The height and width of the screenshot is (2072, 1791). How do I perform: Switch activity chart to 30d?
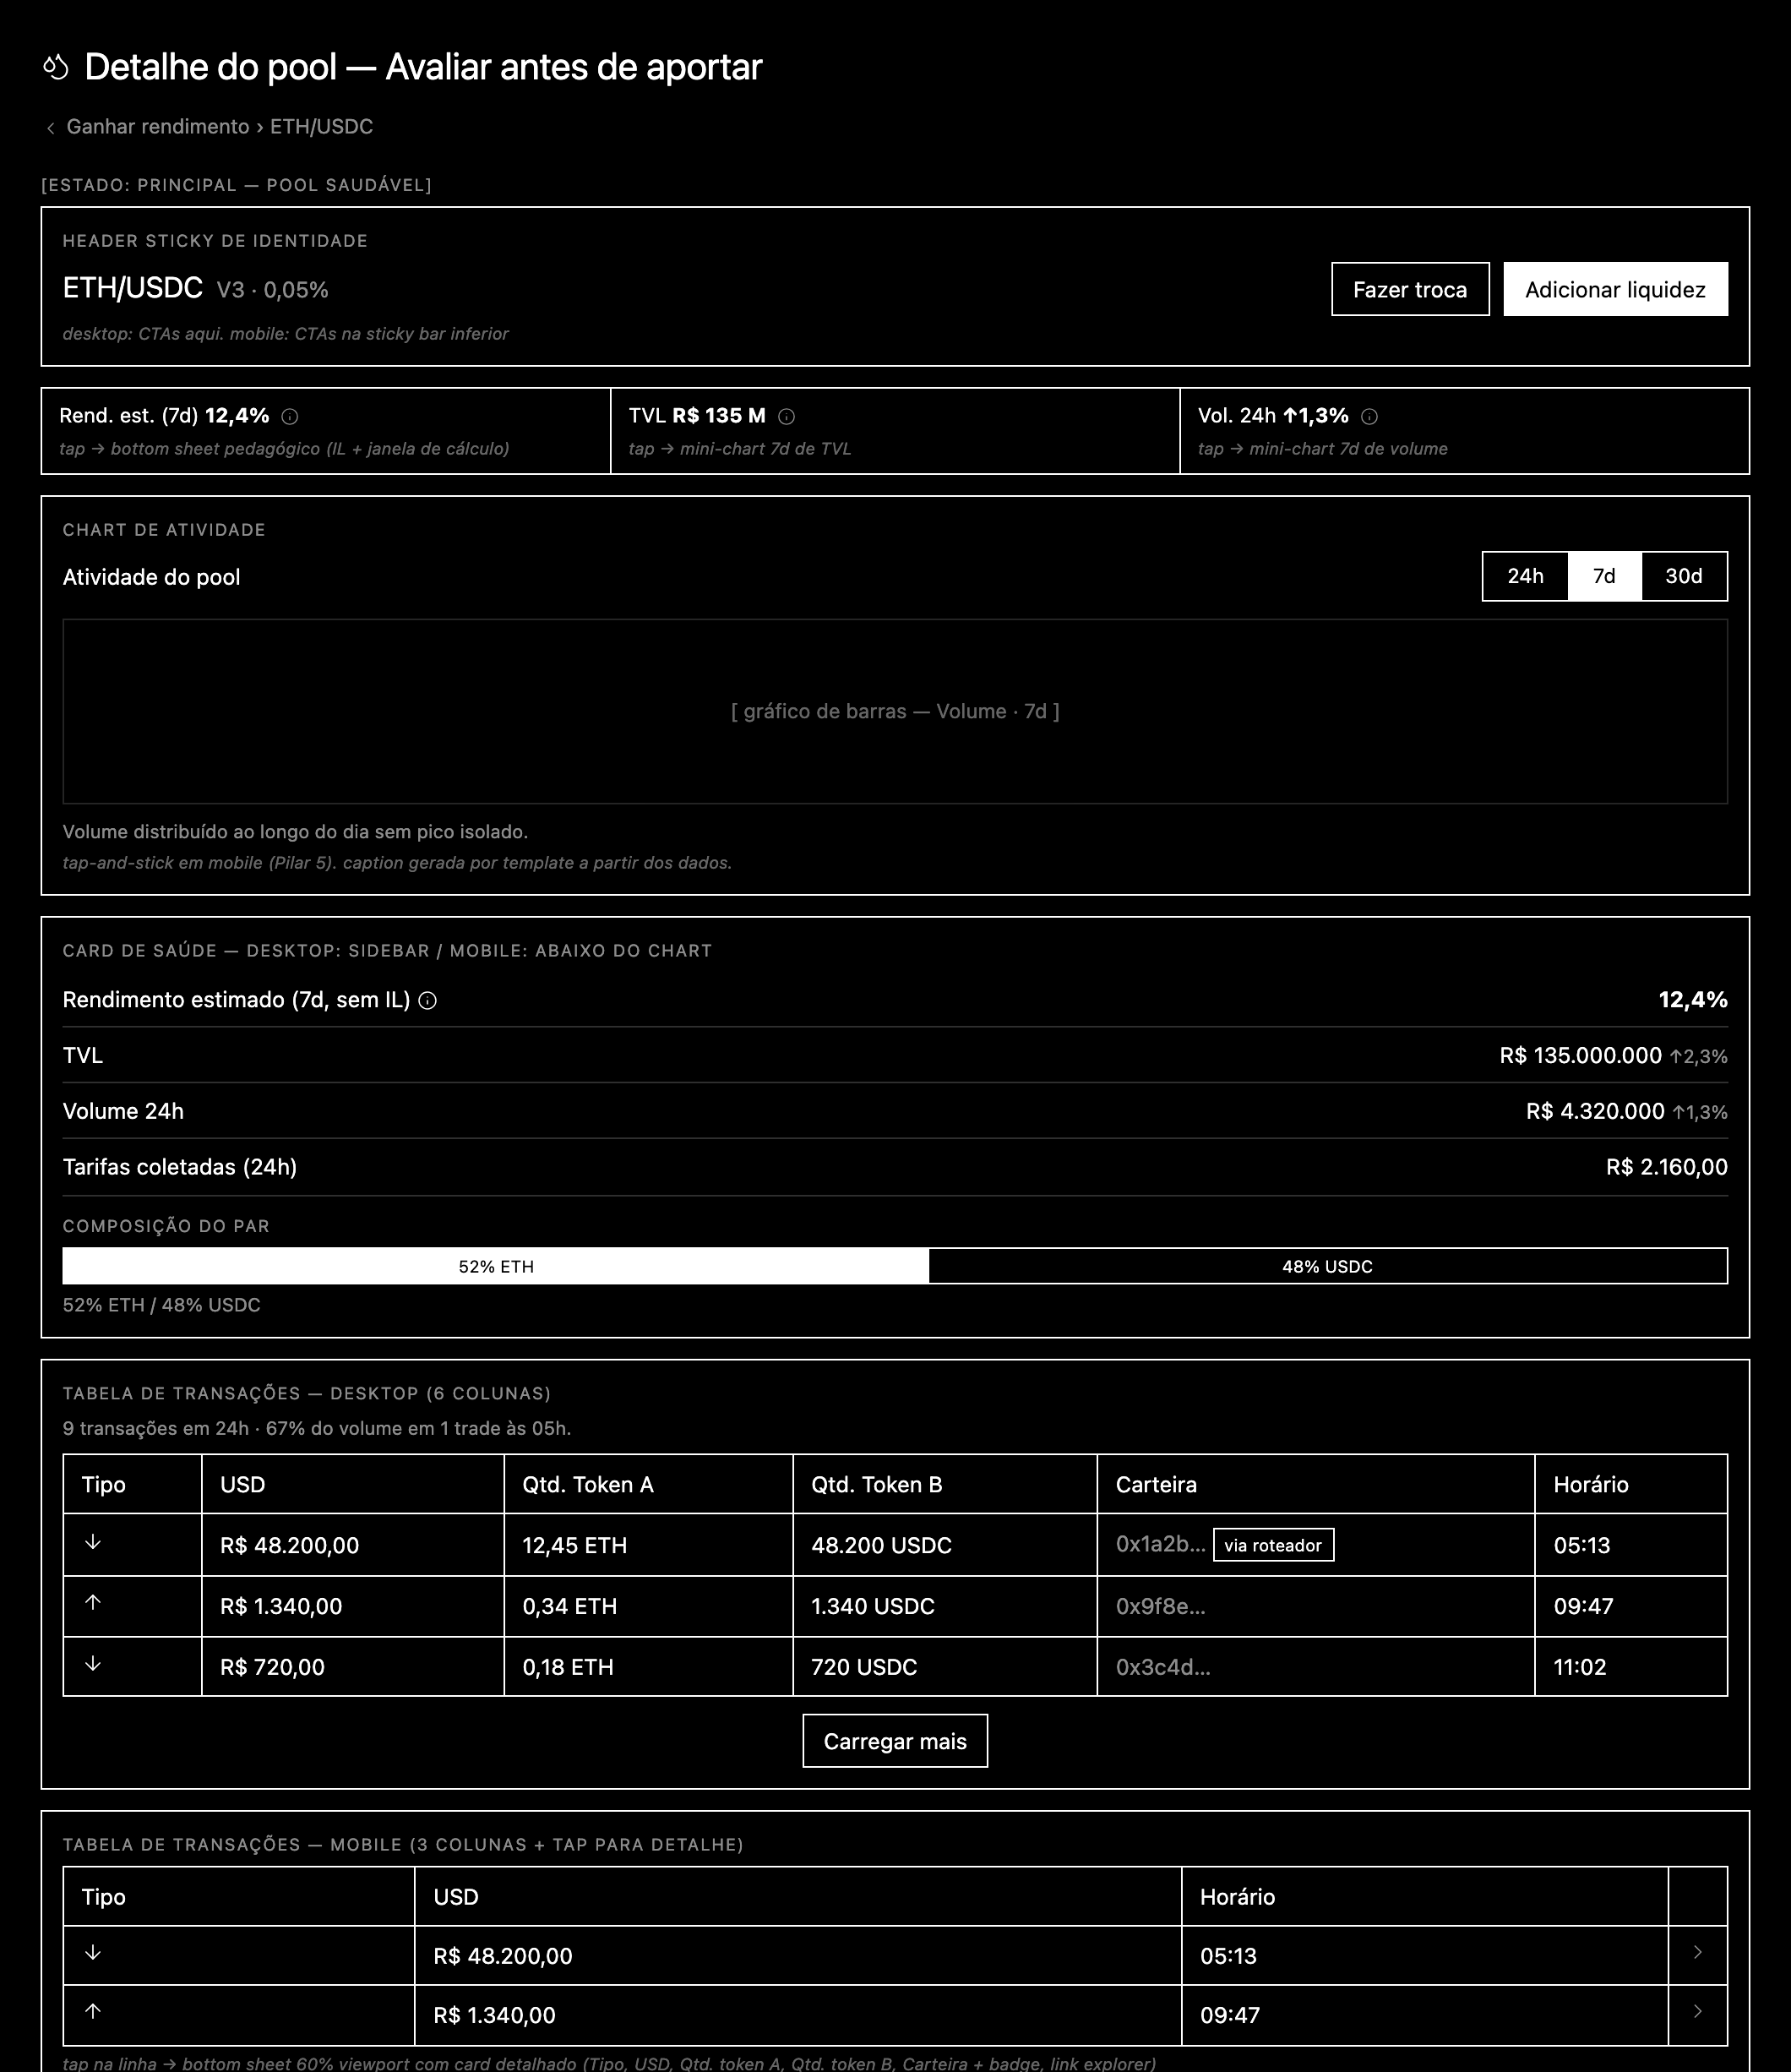pyautogui.click(x=1684, y=576)
